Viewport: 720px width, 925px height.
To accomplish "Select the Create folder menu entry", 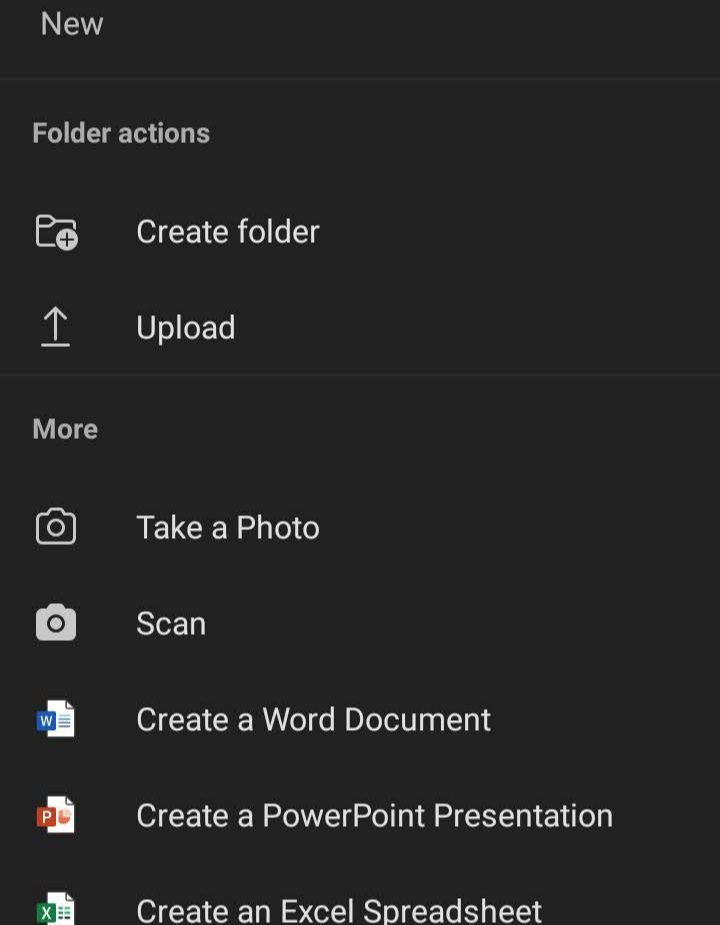I will pos(228,232).
